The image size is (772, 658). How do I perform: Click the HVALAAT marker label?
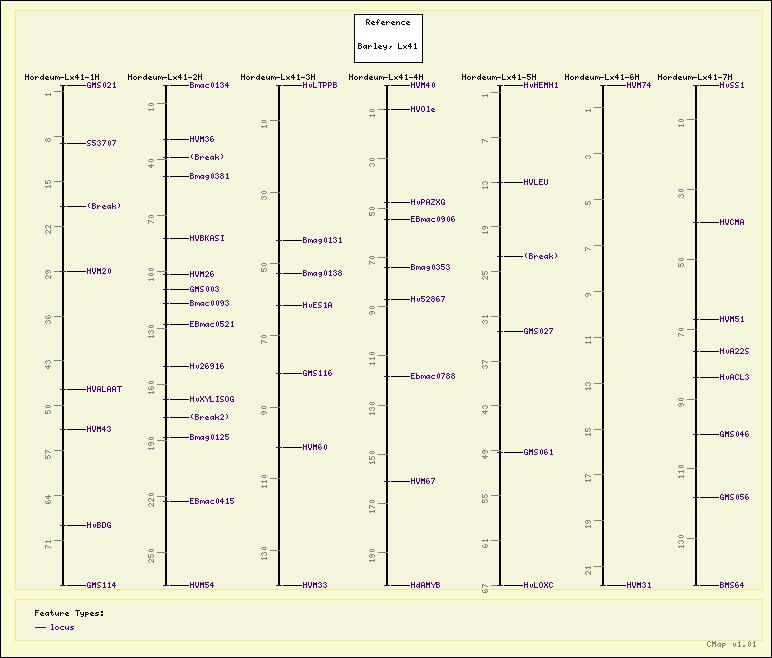tap(104, 390)
